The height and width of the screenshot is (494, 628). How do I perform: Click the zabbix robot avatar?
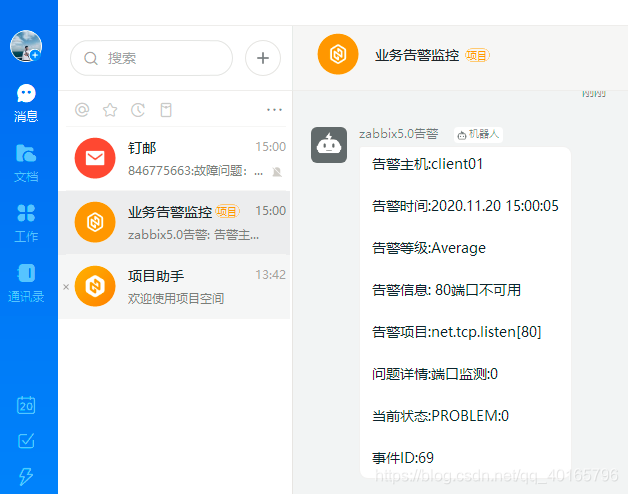(x=329, y=145)
